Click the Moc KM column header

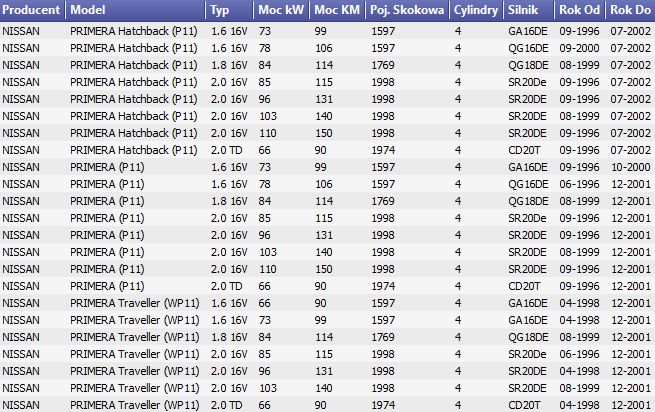pyautogui.click(x=337, y=10)
